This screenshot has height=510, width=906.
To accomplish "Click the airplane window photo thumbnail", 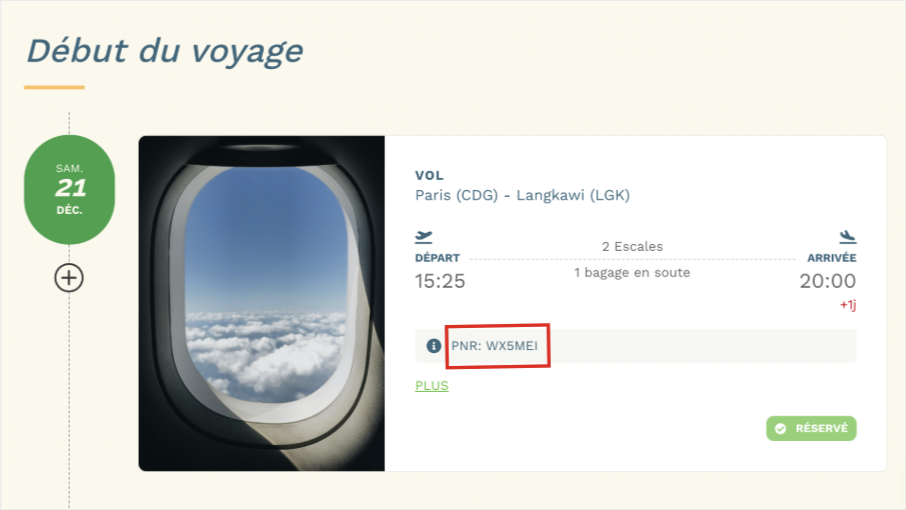I will (262, 303).
